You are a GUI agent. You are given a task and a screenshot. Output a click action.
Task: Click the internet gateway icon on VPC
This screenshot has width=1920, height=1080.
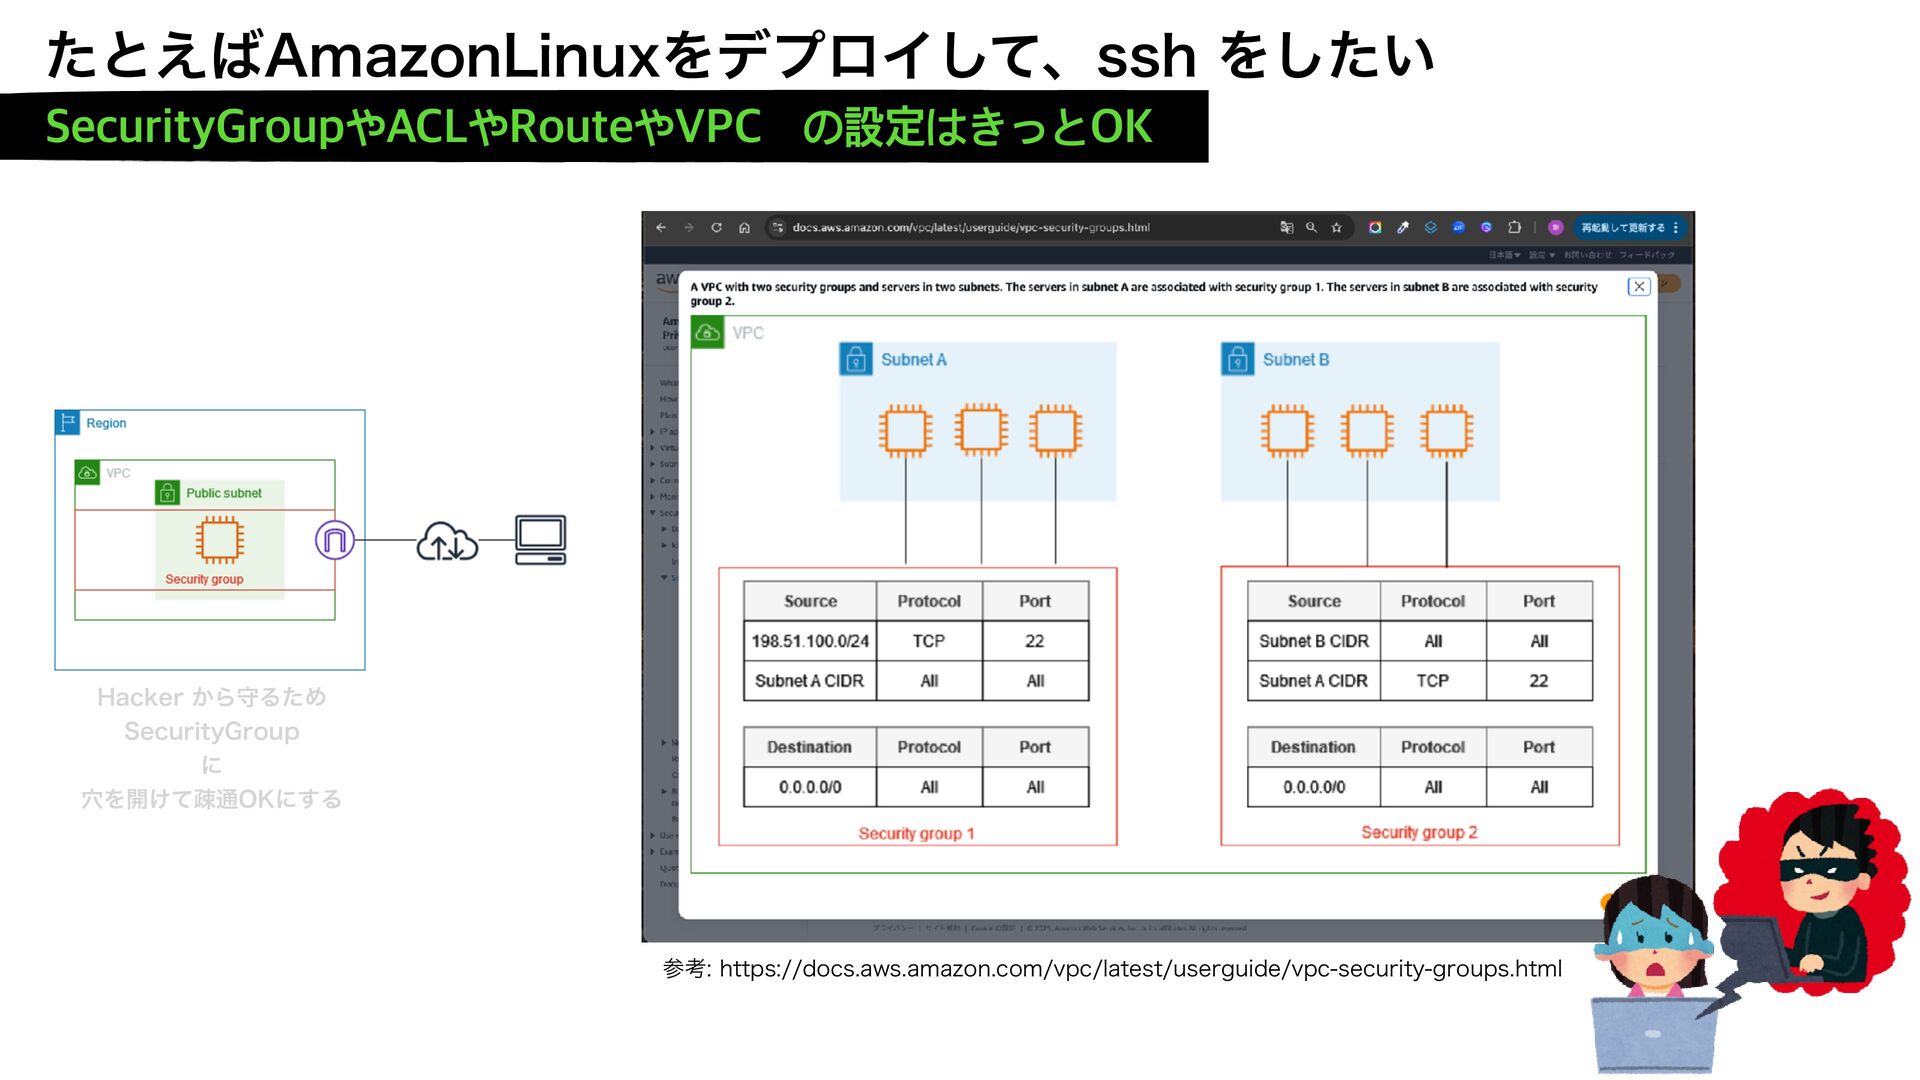point(335,540)
